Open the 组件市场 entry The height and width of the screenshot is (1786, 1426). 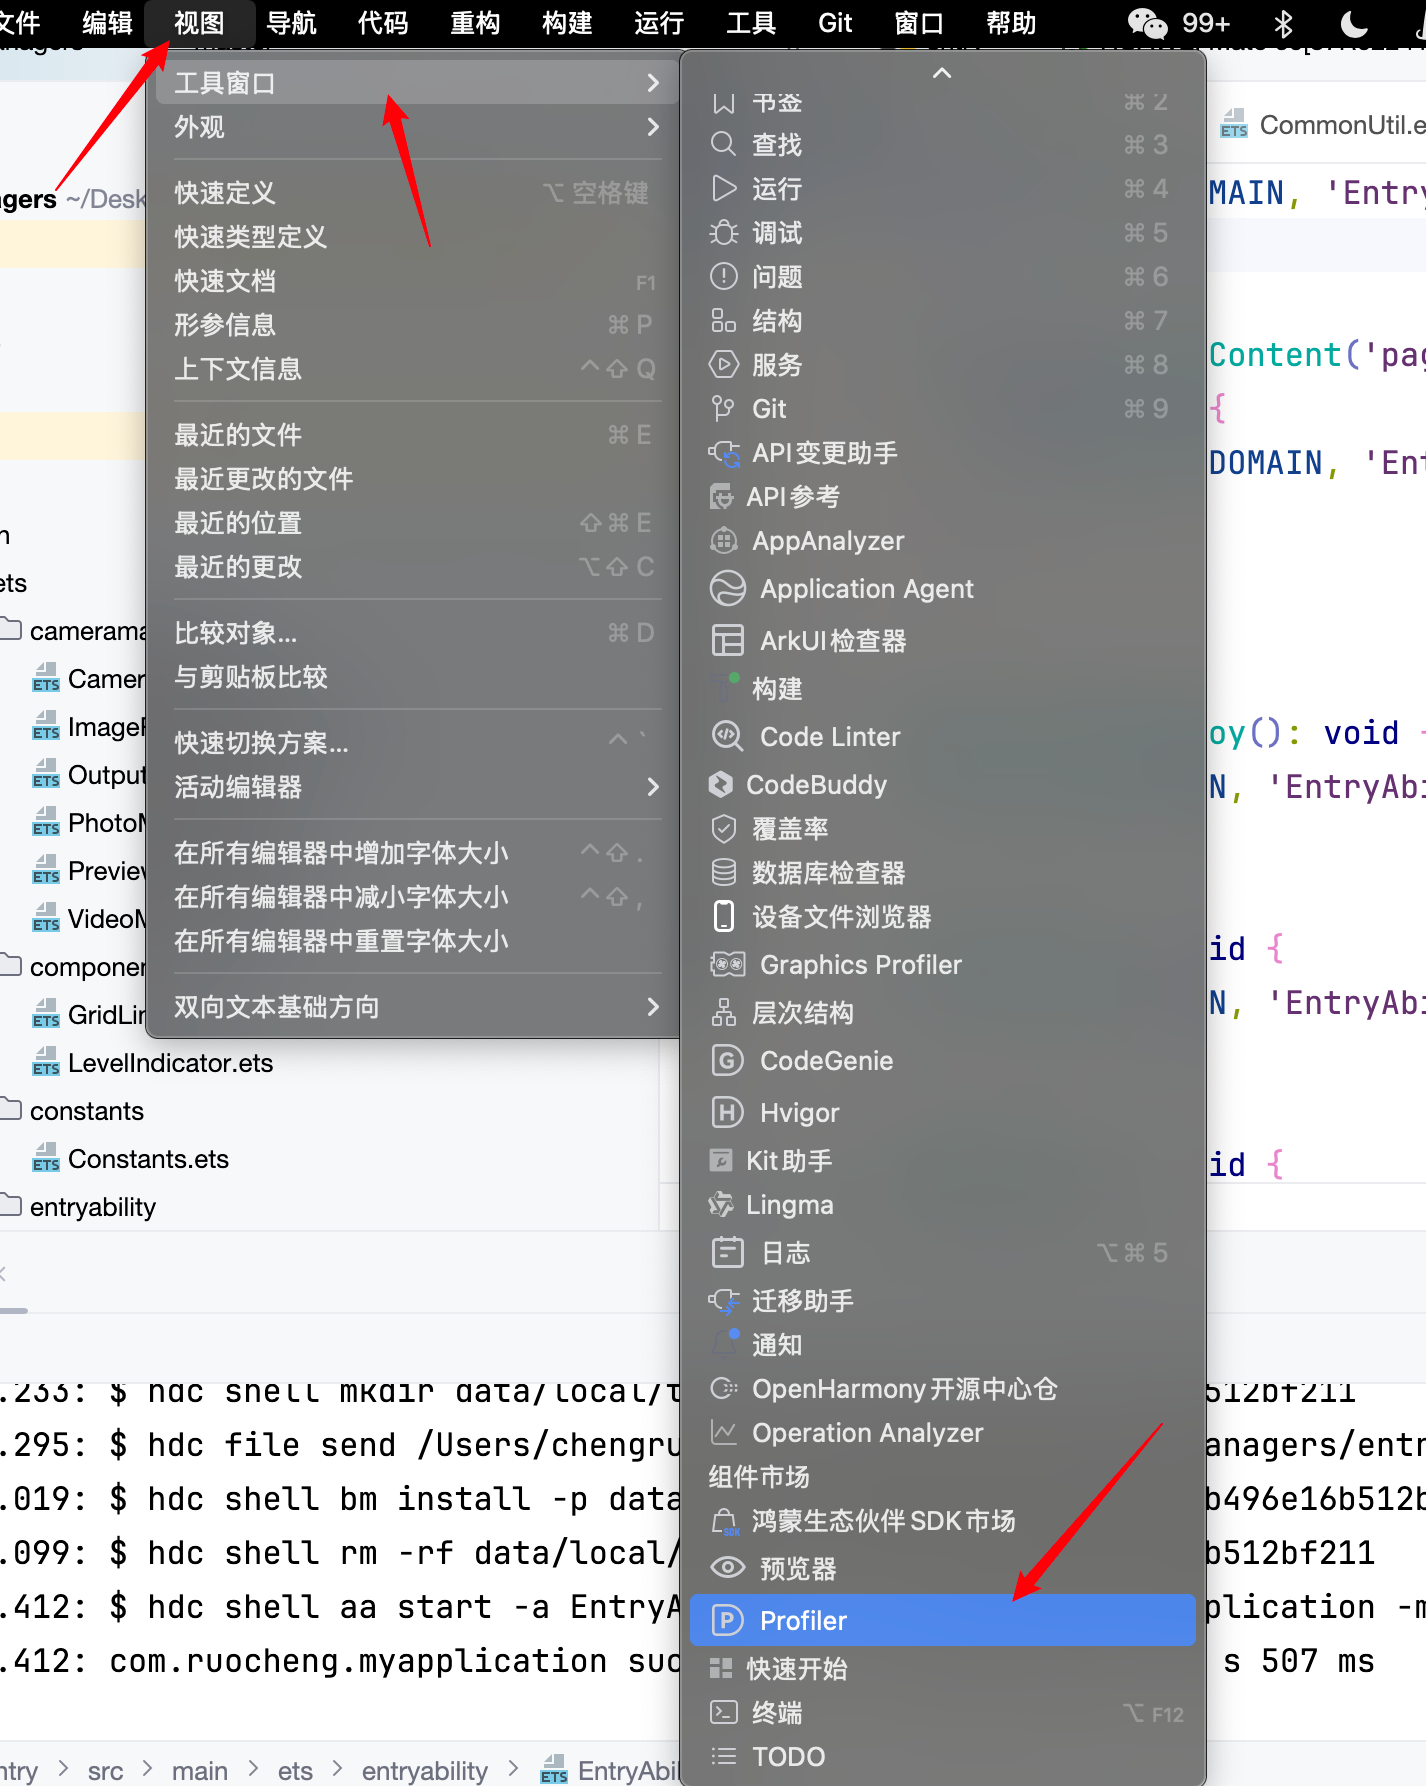pyautogui.click(x=943, y=1477)
